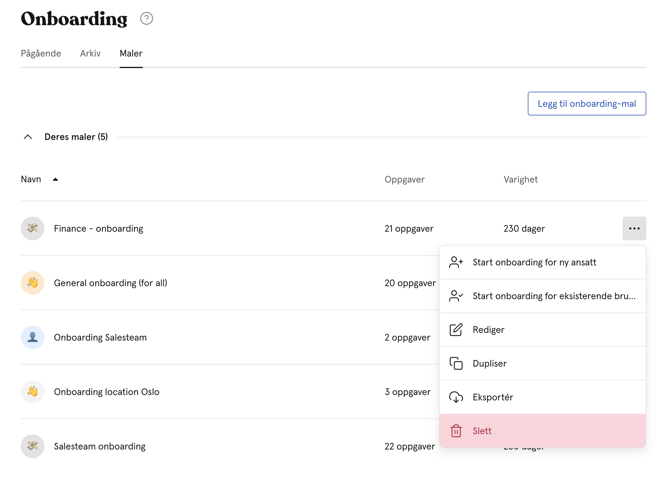
Task: Click the Oppgaver column header
Action: point(404,180)
